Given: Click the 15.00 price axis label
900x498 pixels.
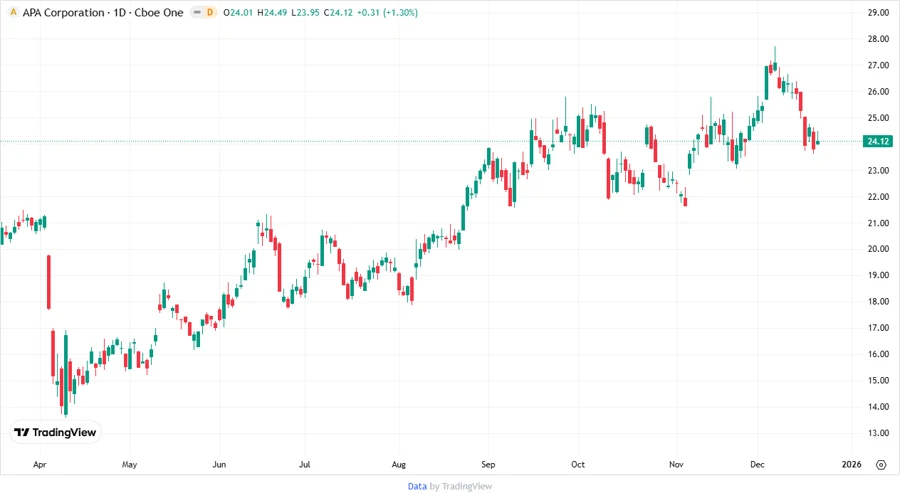Looking at the screenshot, I should pos(878,380).
